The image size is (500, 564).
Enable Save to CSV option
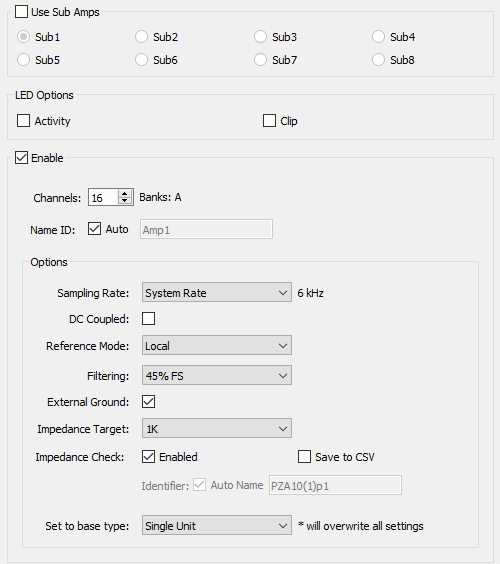point(304,457)
